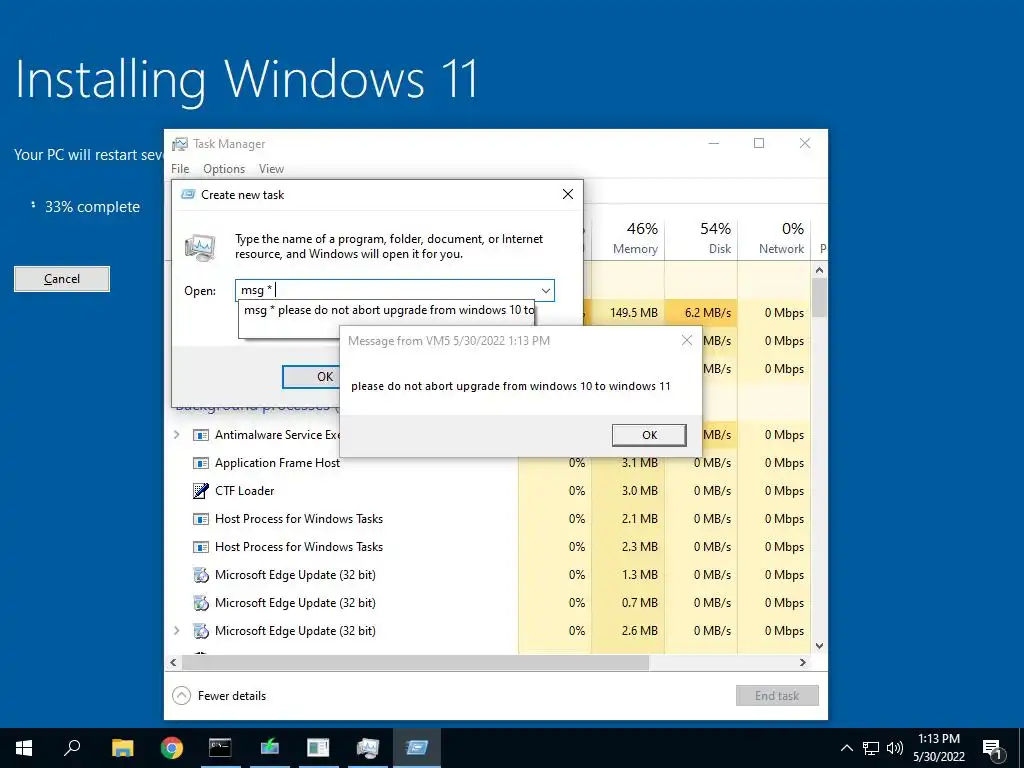Sort by the Disk column header
The image size is (1024, 768).
(x=701, y=238)
